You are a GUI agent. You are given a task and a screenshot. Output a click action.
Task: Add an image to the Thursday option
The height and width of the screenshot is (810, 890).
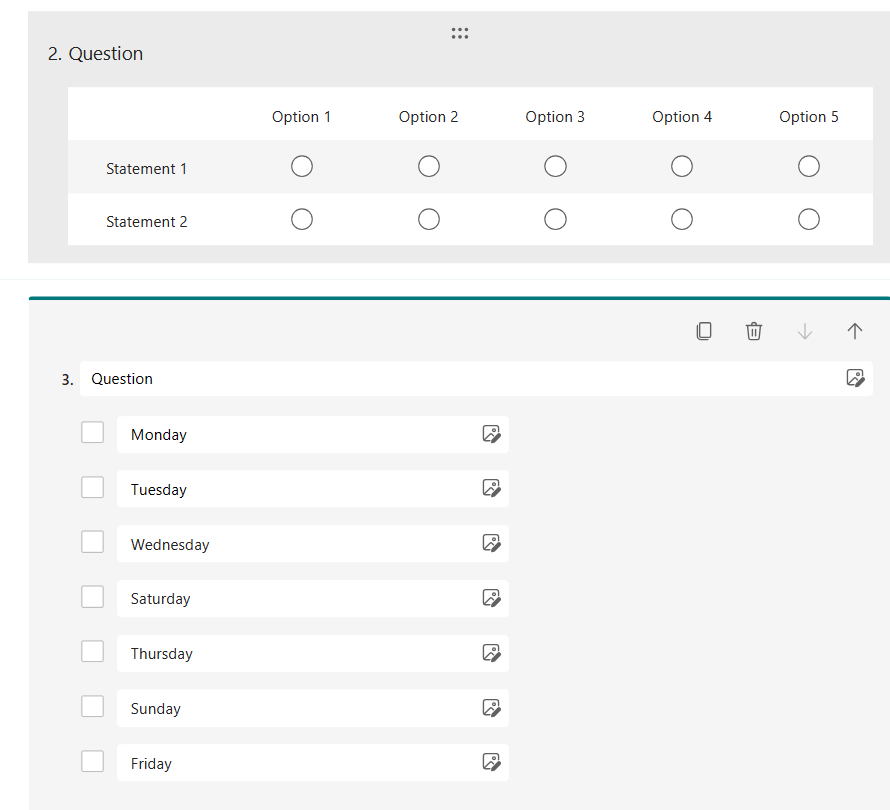coord(491,652)
